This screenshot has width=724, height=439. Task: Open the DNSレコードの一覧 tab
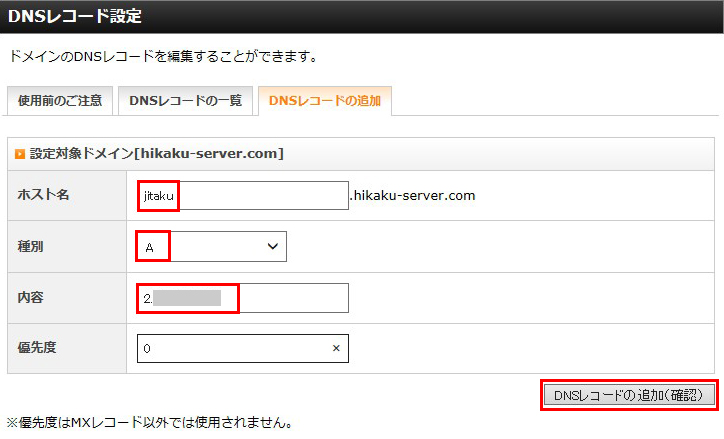pyautogui.click(x=184, y=102)
